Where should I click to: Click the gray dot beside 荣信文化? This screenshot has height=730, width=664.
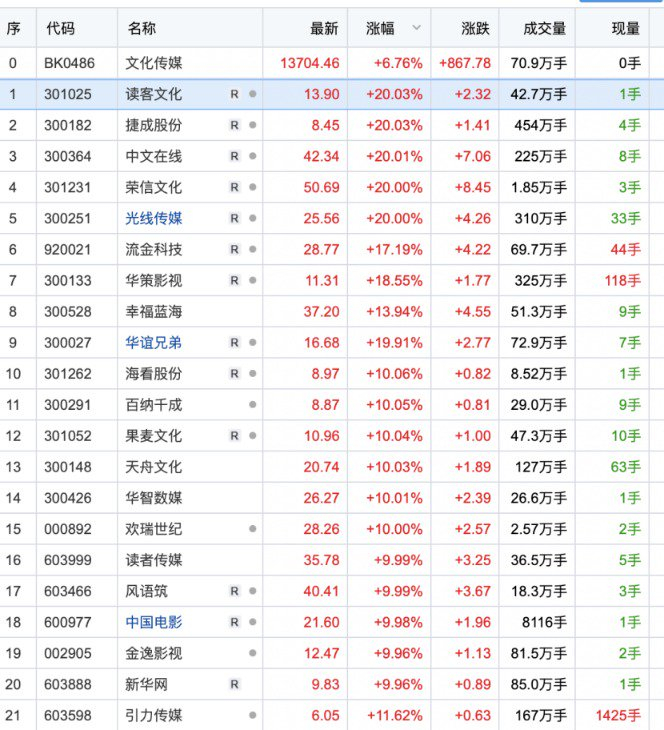252,187
